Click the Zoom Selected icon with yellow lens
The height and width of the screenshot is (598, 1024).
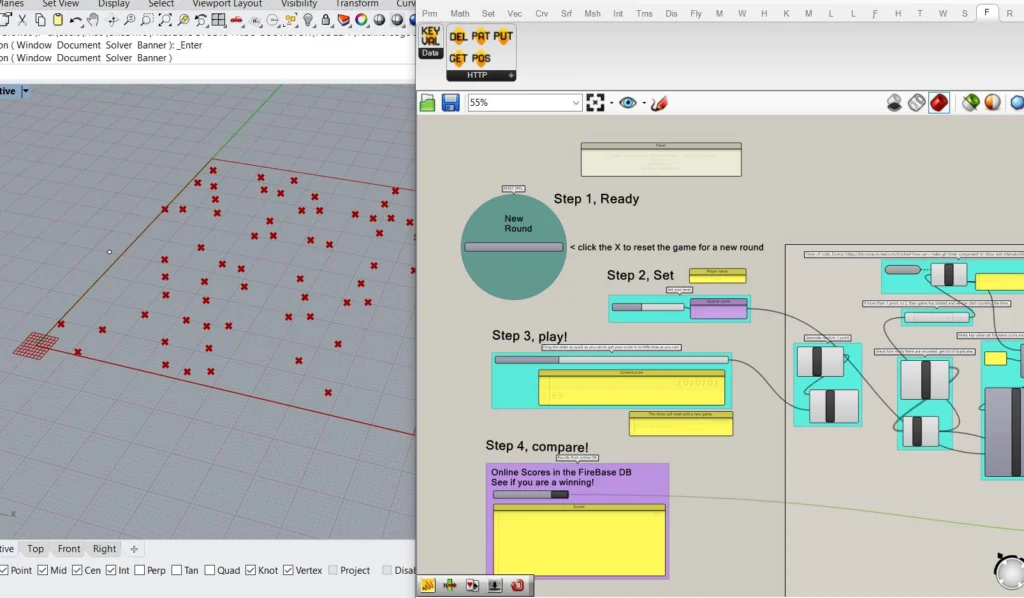coord(184,20)
